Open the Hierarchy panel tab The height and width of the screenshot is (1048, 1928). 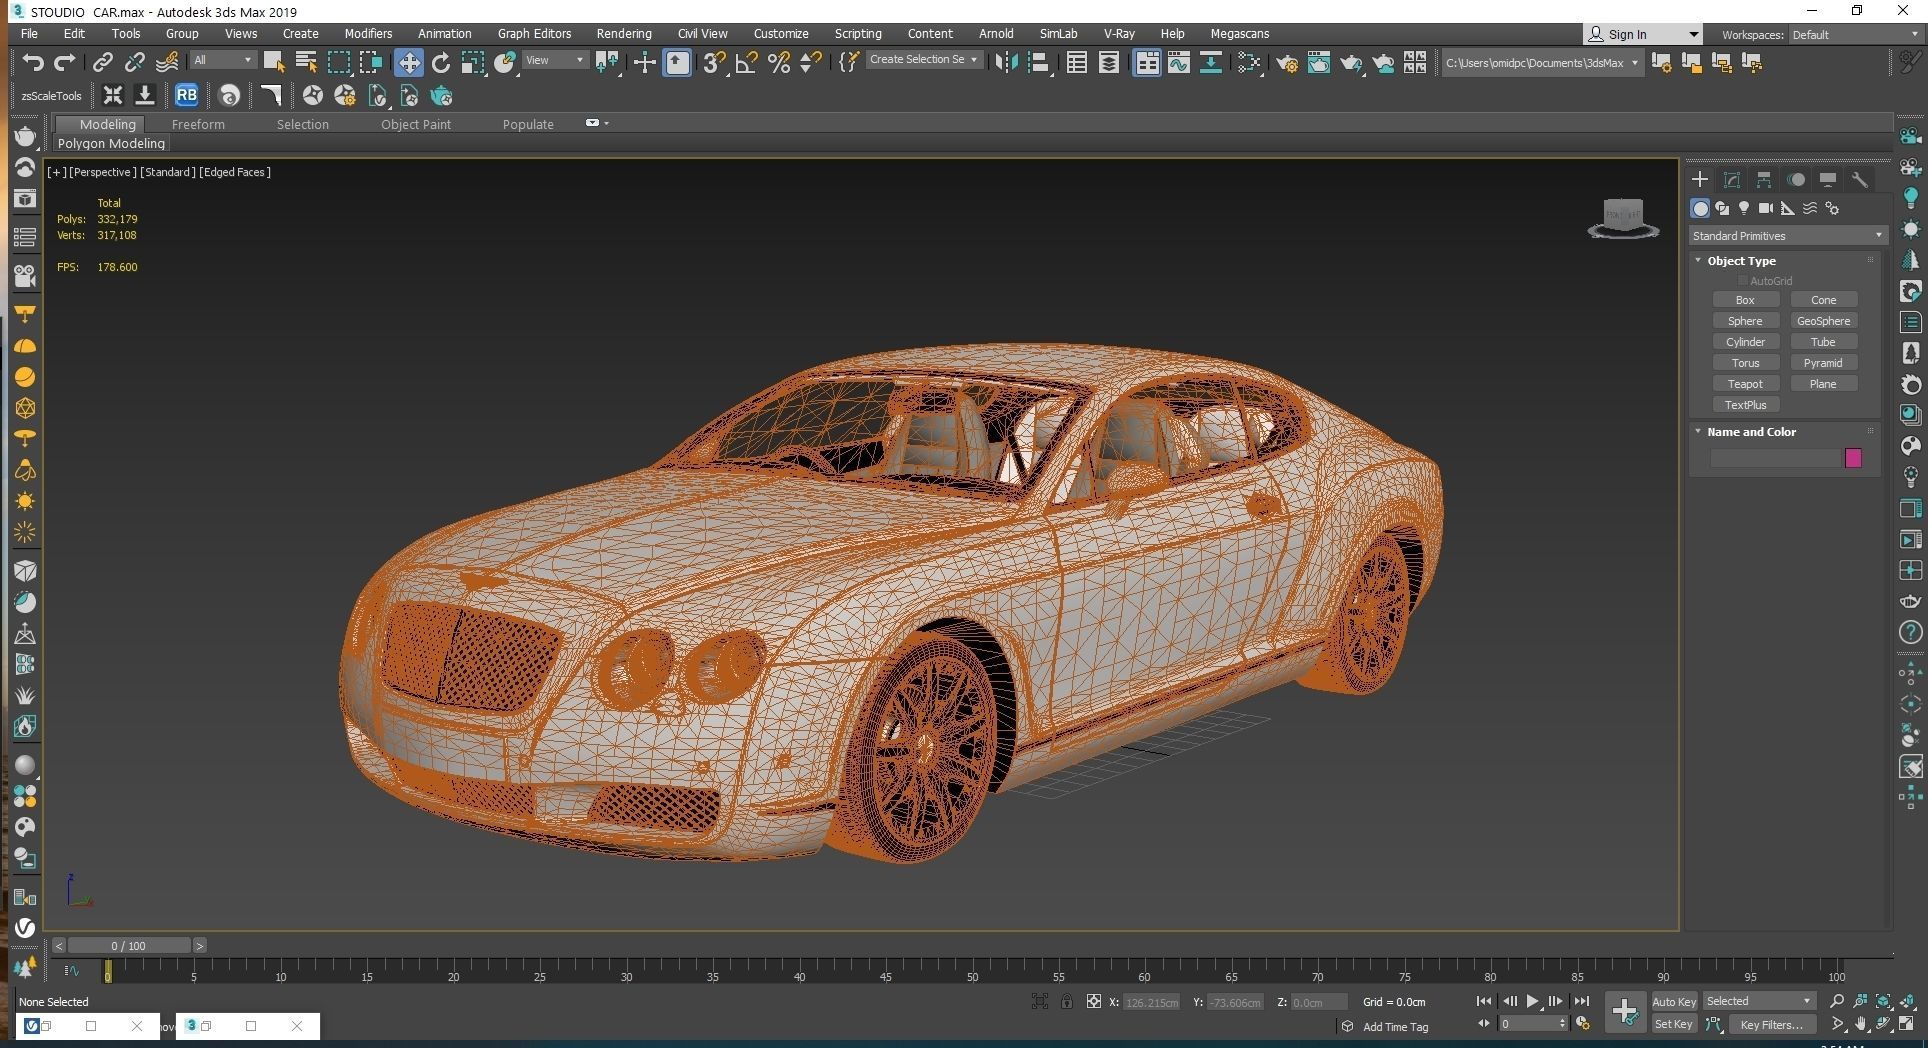click(x=1764, y=180)
